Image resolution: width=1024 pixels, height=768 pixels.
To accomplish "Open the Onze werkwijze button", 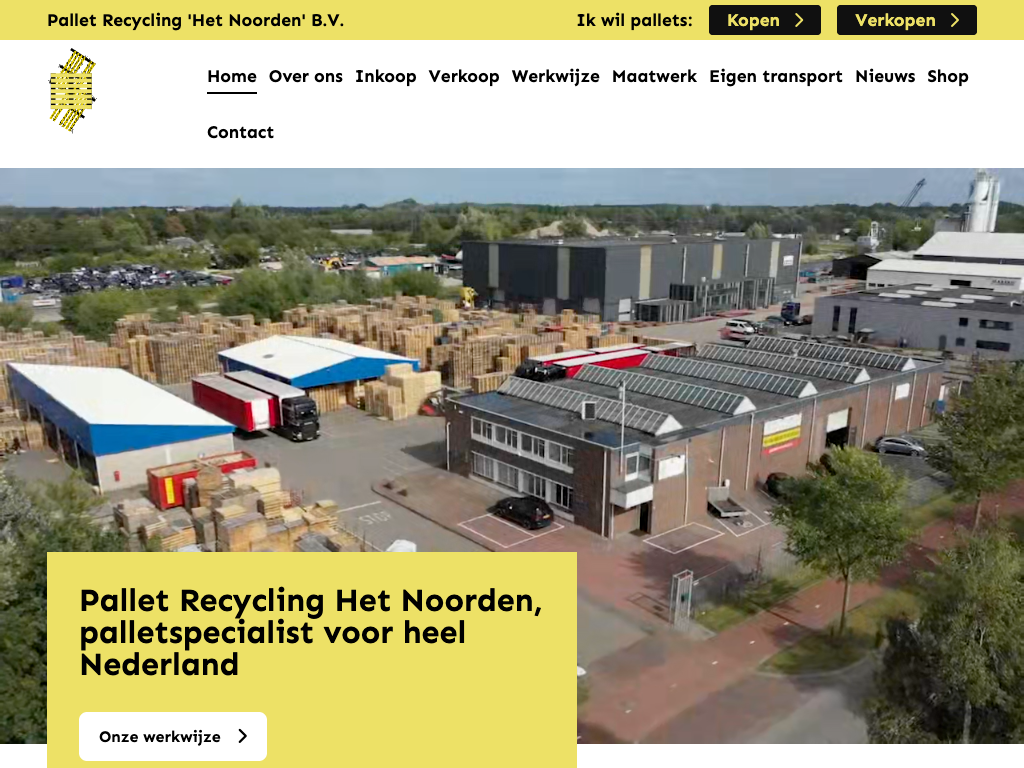I will click(173, 736).
